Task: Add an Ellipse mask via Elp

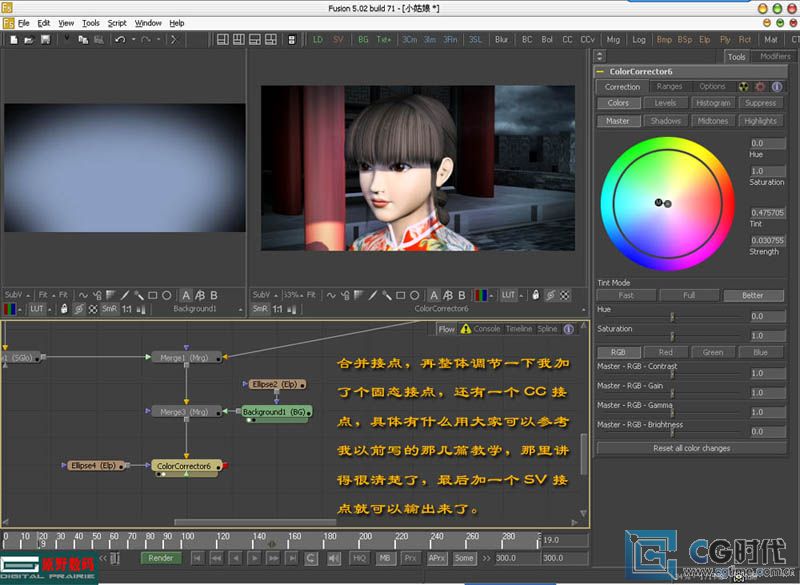Action: tap(705, 40)
